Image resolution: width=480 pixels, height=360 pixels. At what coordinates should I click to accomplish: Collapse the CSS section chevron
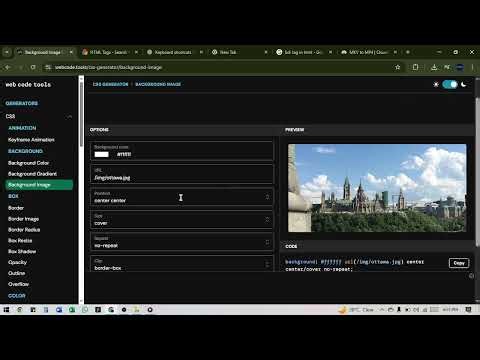[69, 117]
